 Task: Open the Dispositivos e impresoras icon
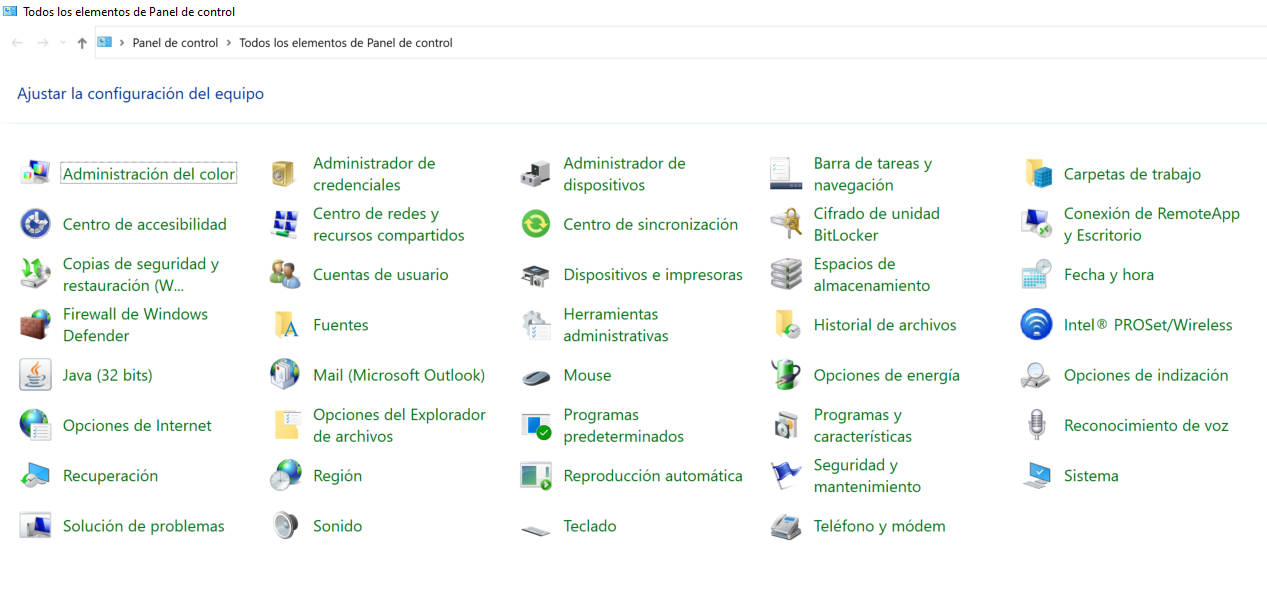click(536, 274)
